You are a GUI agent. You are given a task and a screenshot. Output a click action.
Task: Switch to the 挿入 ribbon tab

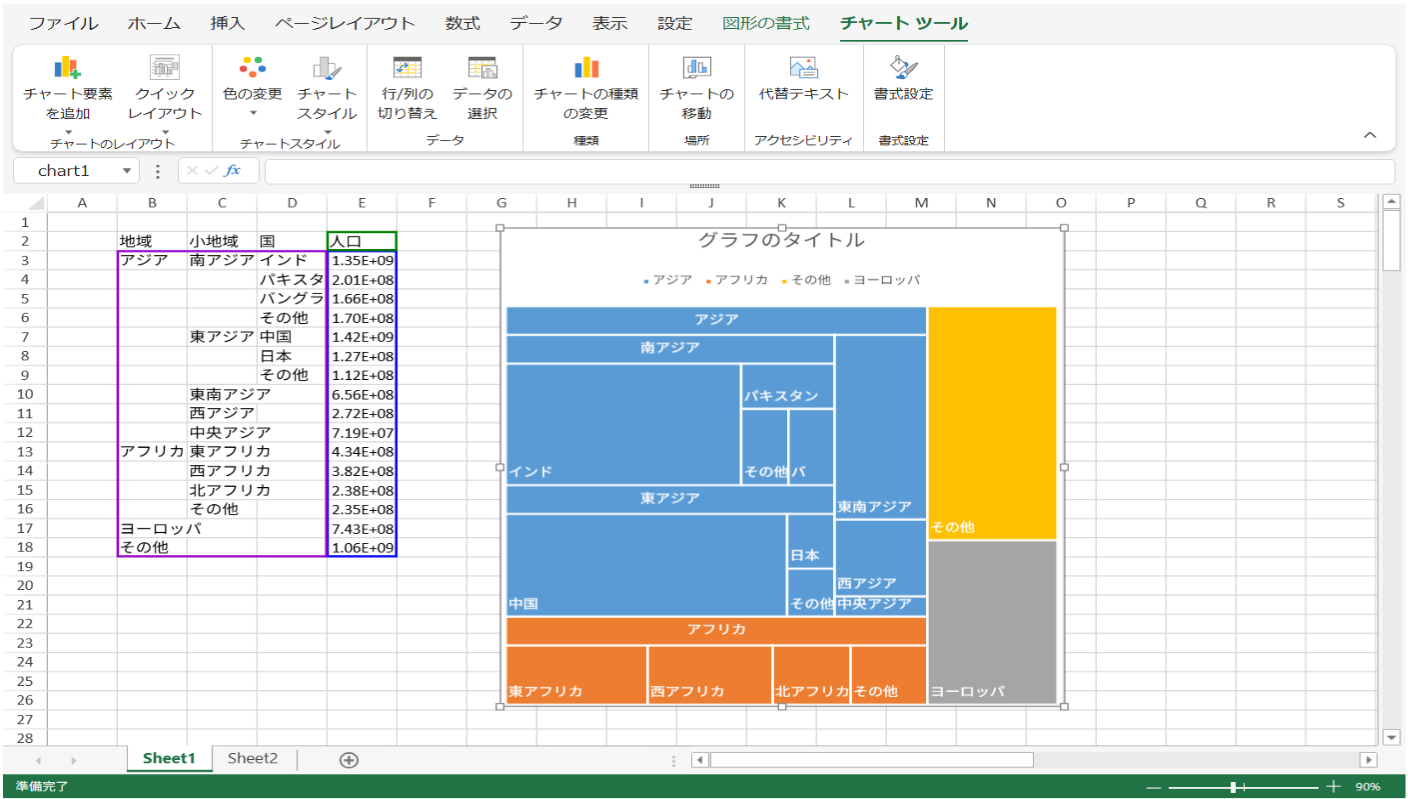pos(228,23)
